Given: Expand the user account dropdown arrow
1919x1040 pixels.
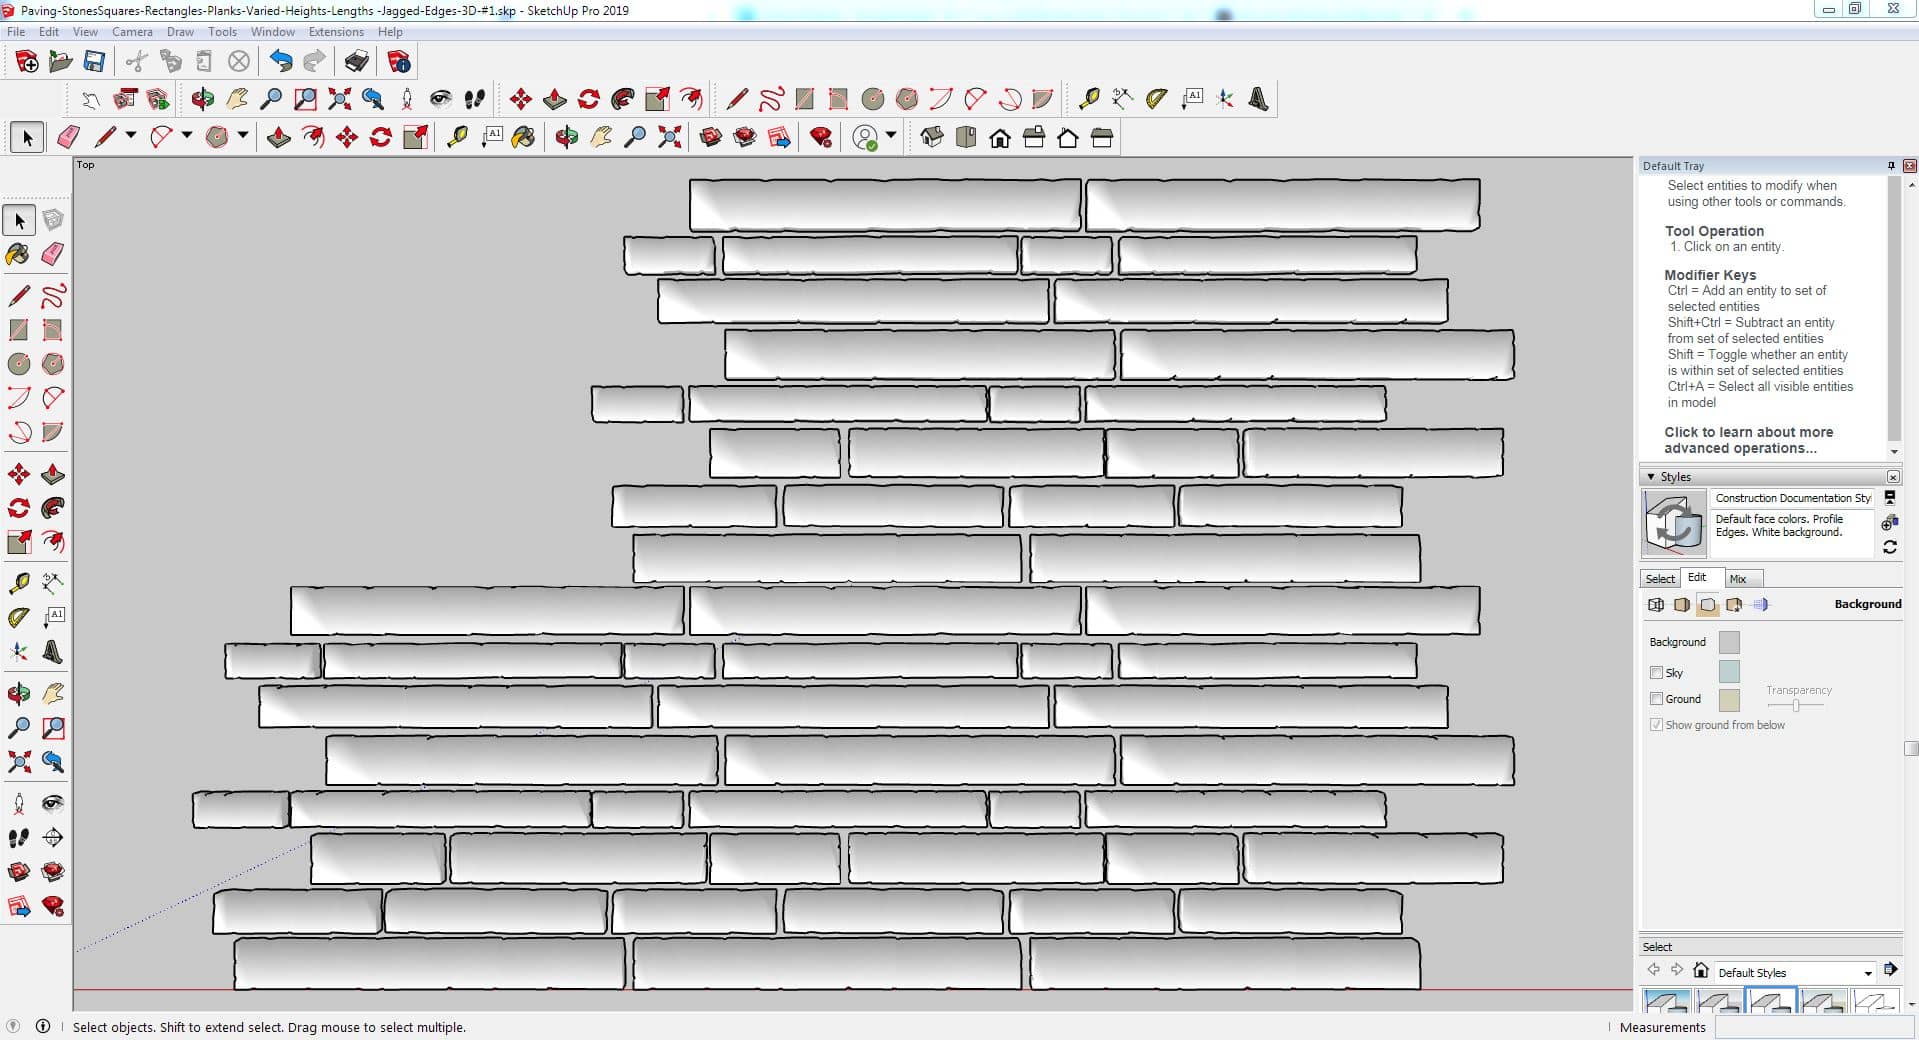Looking at the screenshot, I should pyautogui.click(x=891, y=135).
